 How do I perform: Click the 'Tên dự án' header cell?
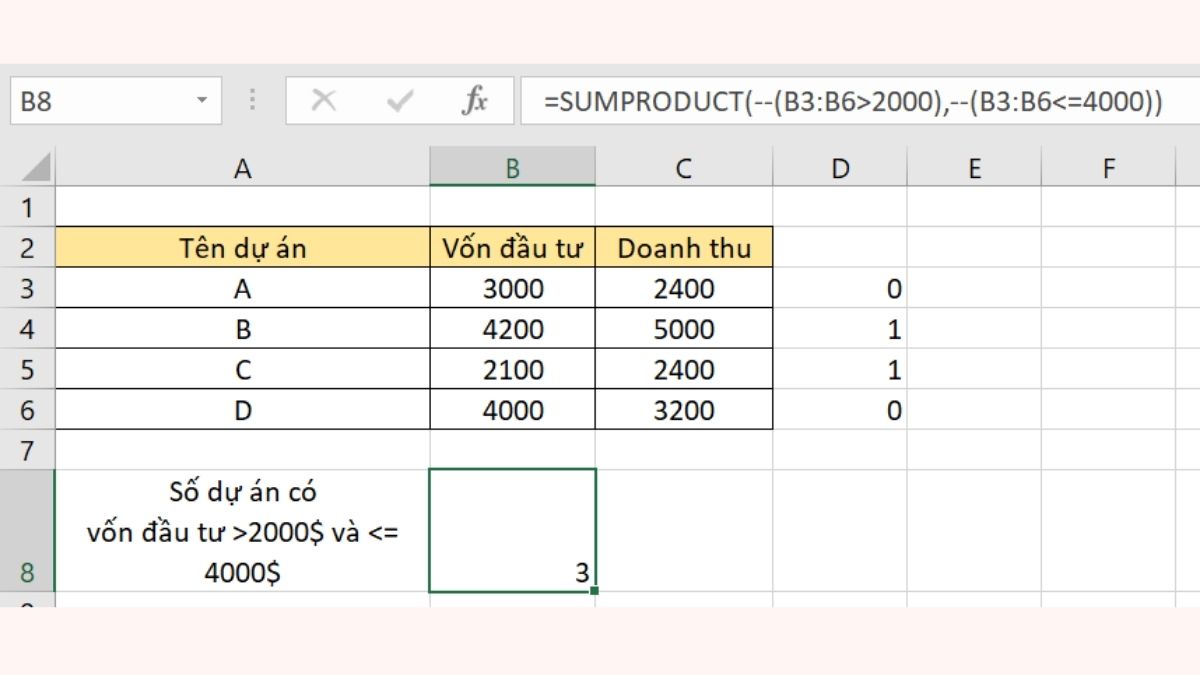pos(242,248)
